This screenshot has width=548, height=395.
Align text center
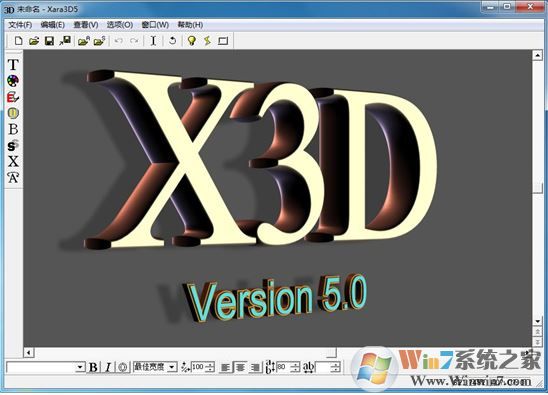pyautogui.click(x=240, y=367)
